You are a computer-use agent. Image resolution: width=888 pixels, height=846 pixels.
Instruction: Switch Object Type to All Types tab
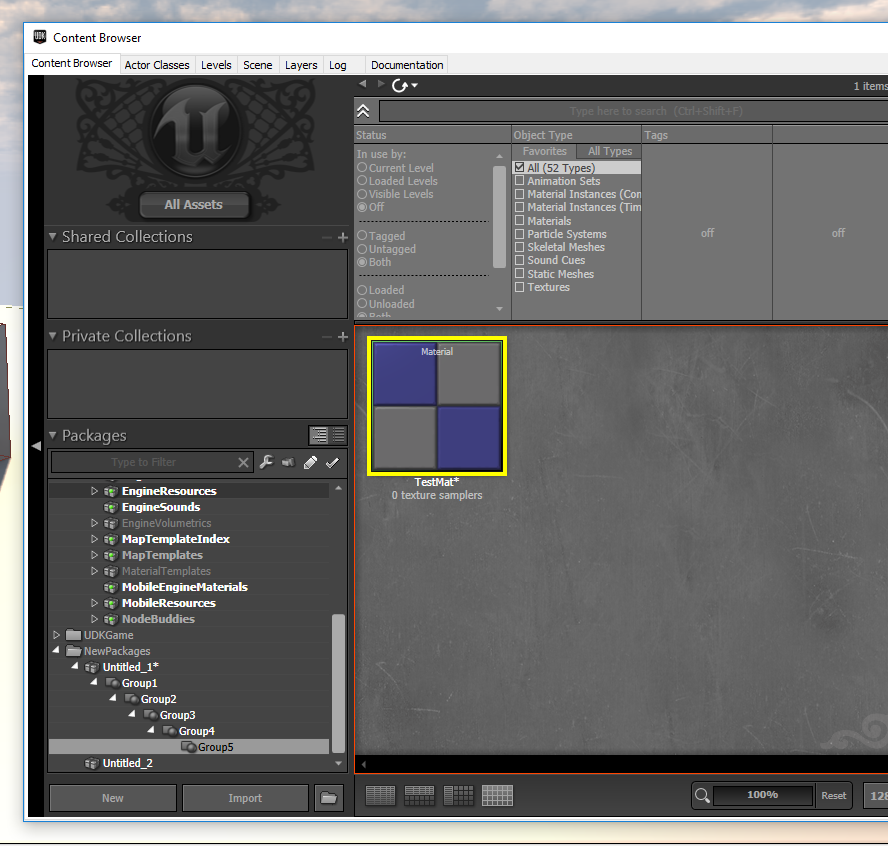tap(609, 151)
